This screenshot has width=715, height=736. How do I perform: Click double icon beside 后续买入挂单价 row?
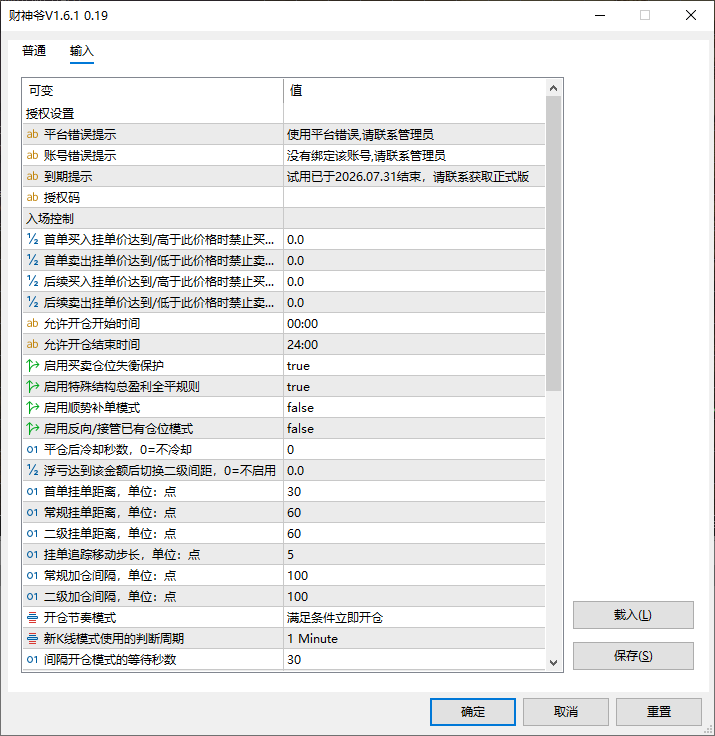point(32,281)
